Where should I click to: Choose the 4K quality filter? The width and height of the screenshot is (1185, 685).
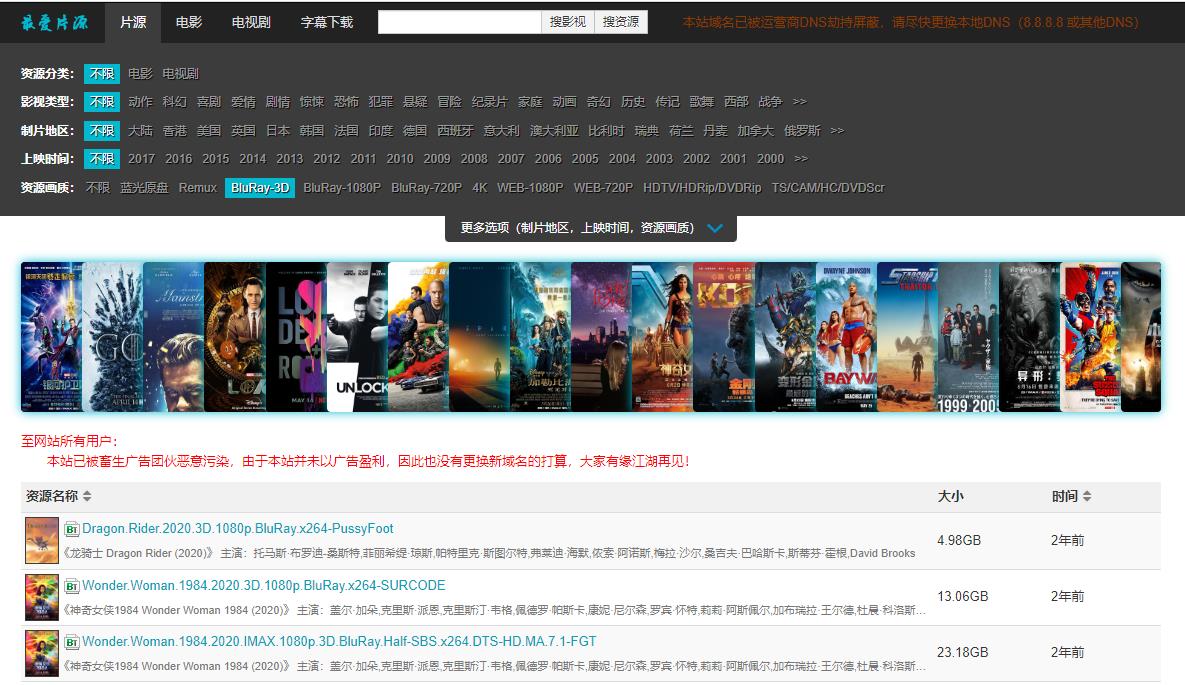480,188
